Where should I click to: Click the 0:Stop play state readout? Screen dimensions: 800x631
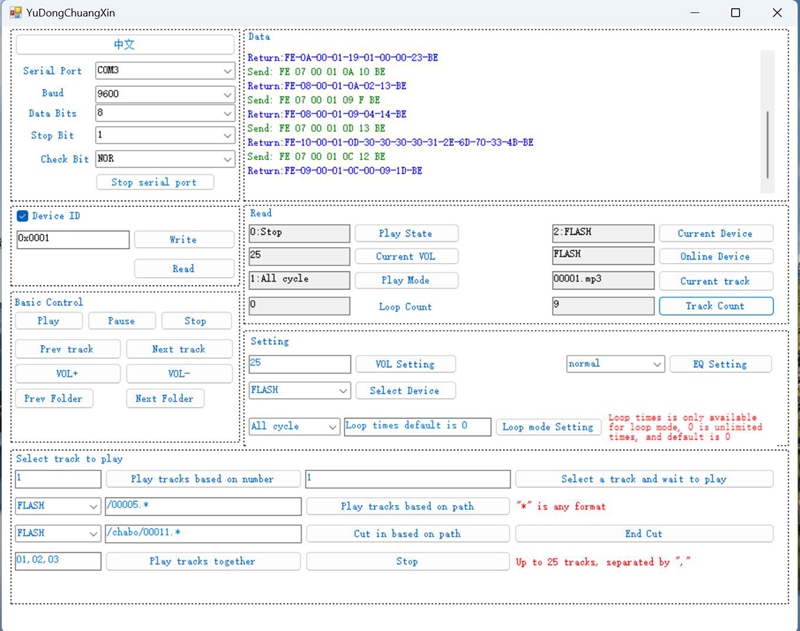(299, 233)
